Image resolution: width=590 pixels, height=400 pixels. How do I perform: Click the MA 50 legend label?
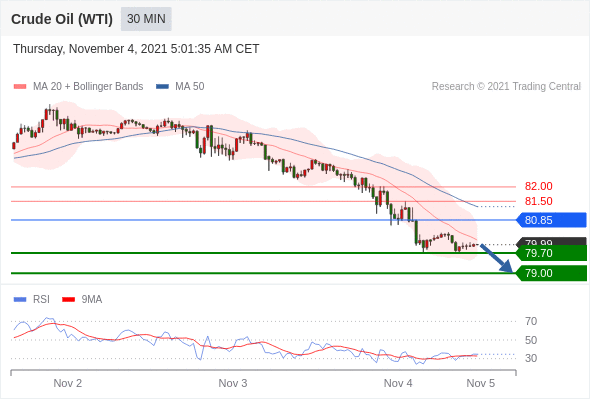pos(190,87)
